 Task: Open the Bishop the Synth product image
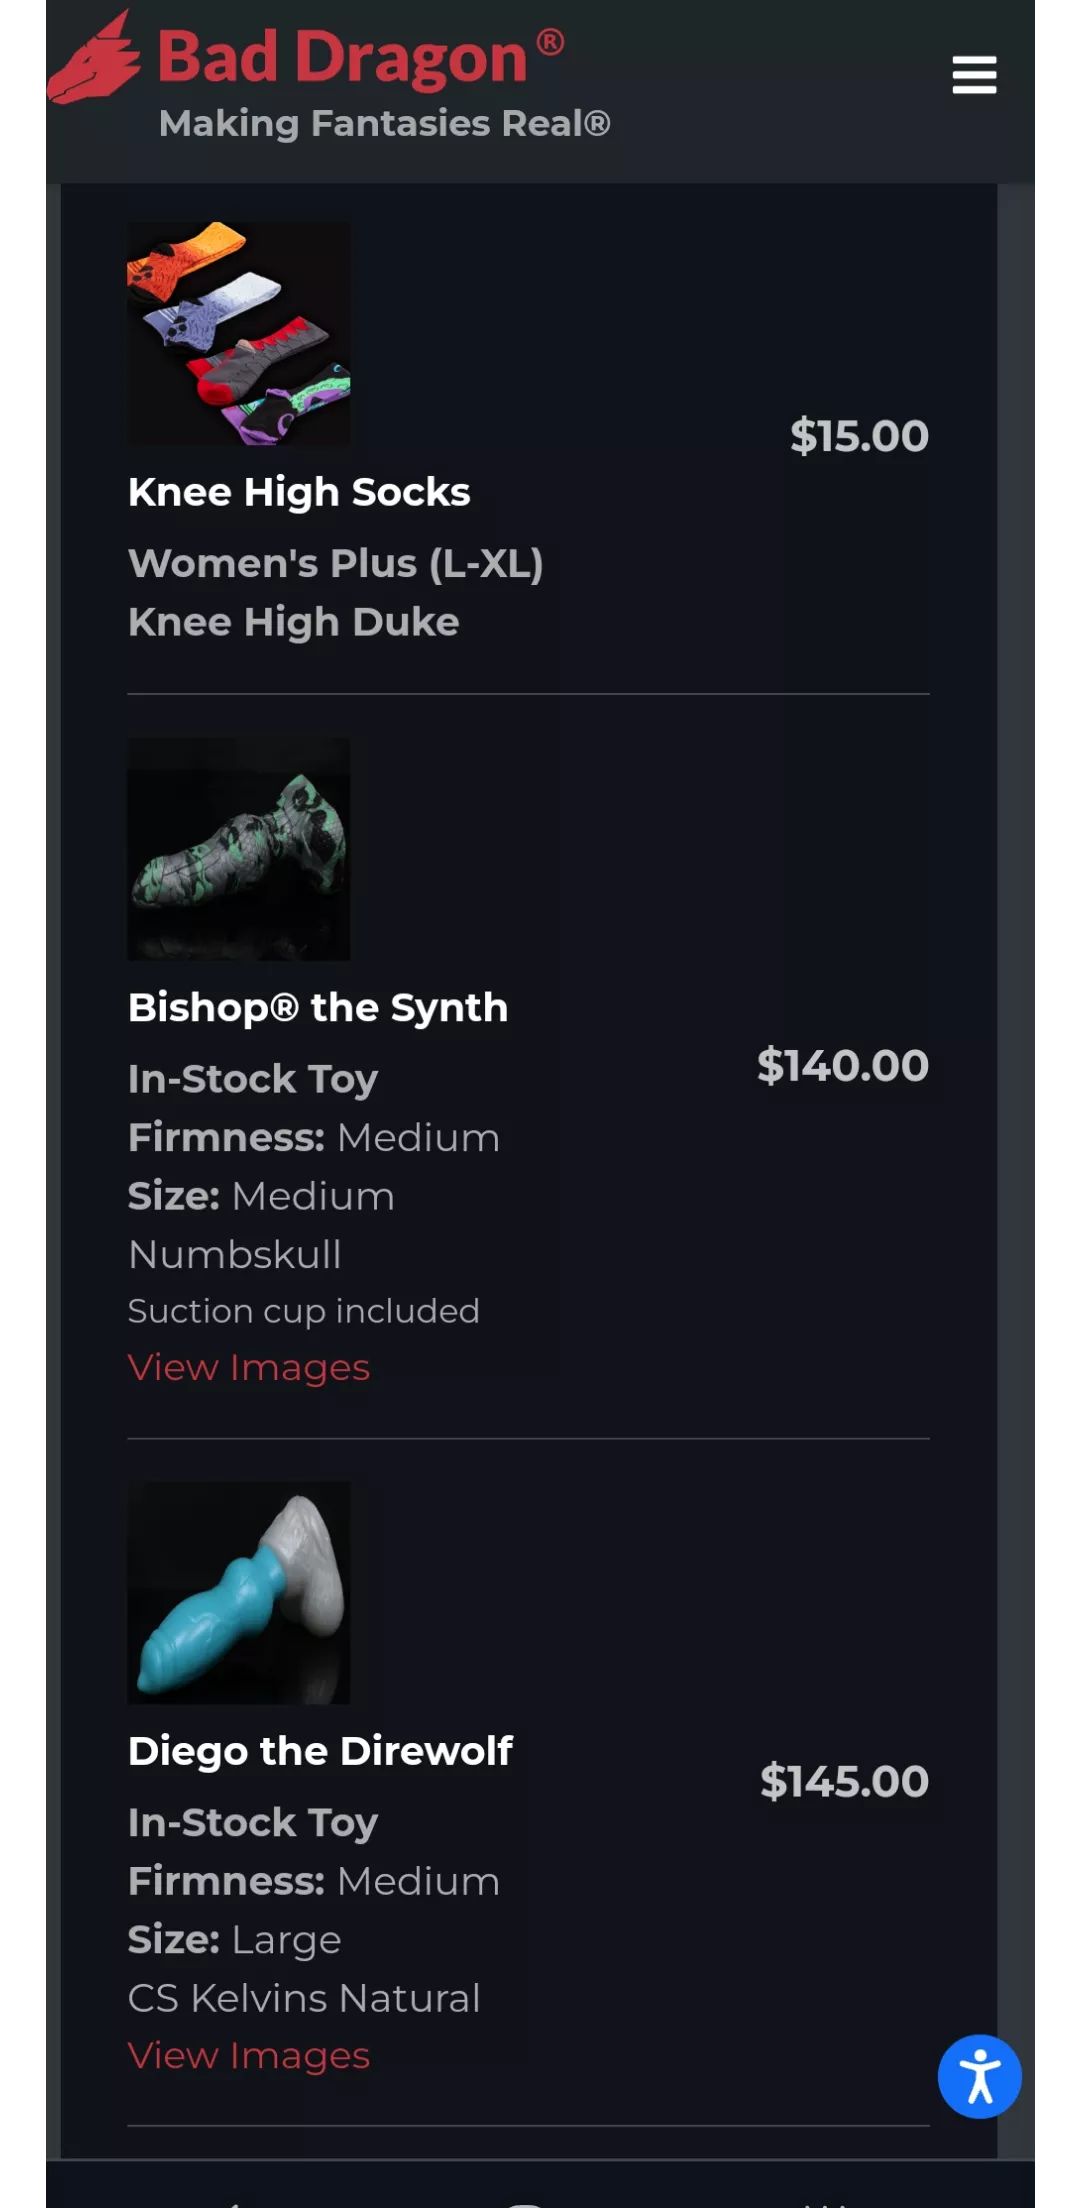239,849
